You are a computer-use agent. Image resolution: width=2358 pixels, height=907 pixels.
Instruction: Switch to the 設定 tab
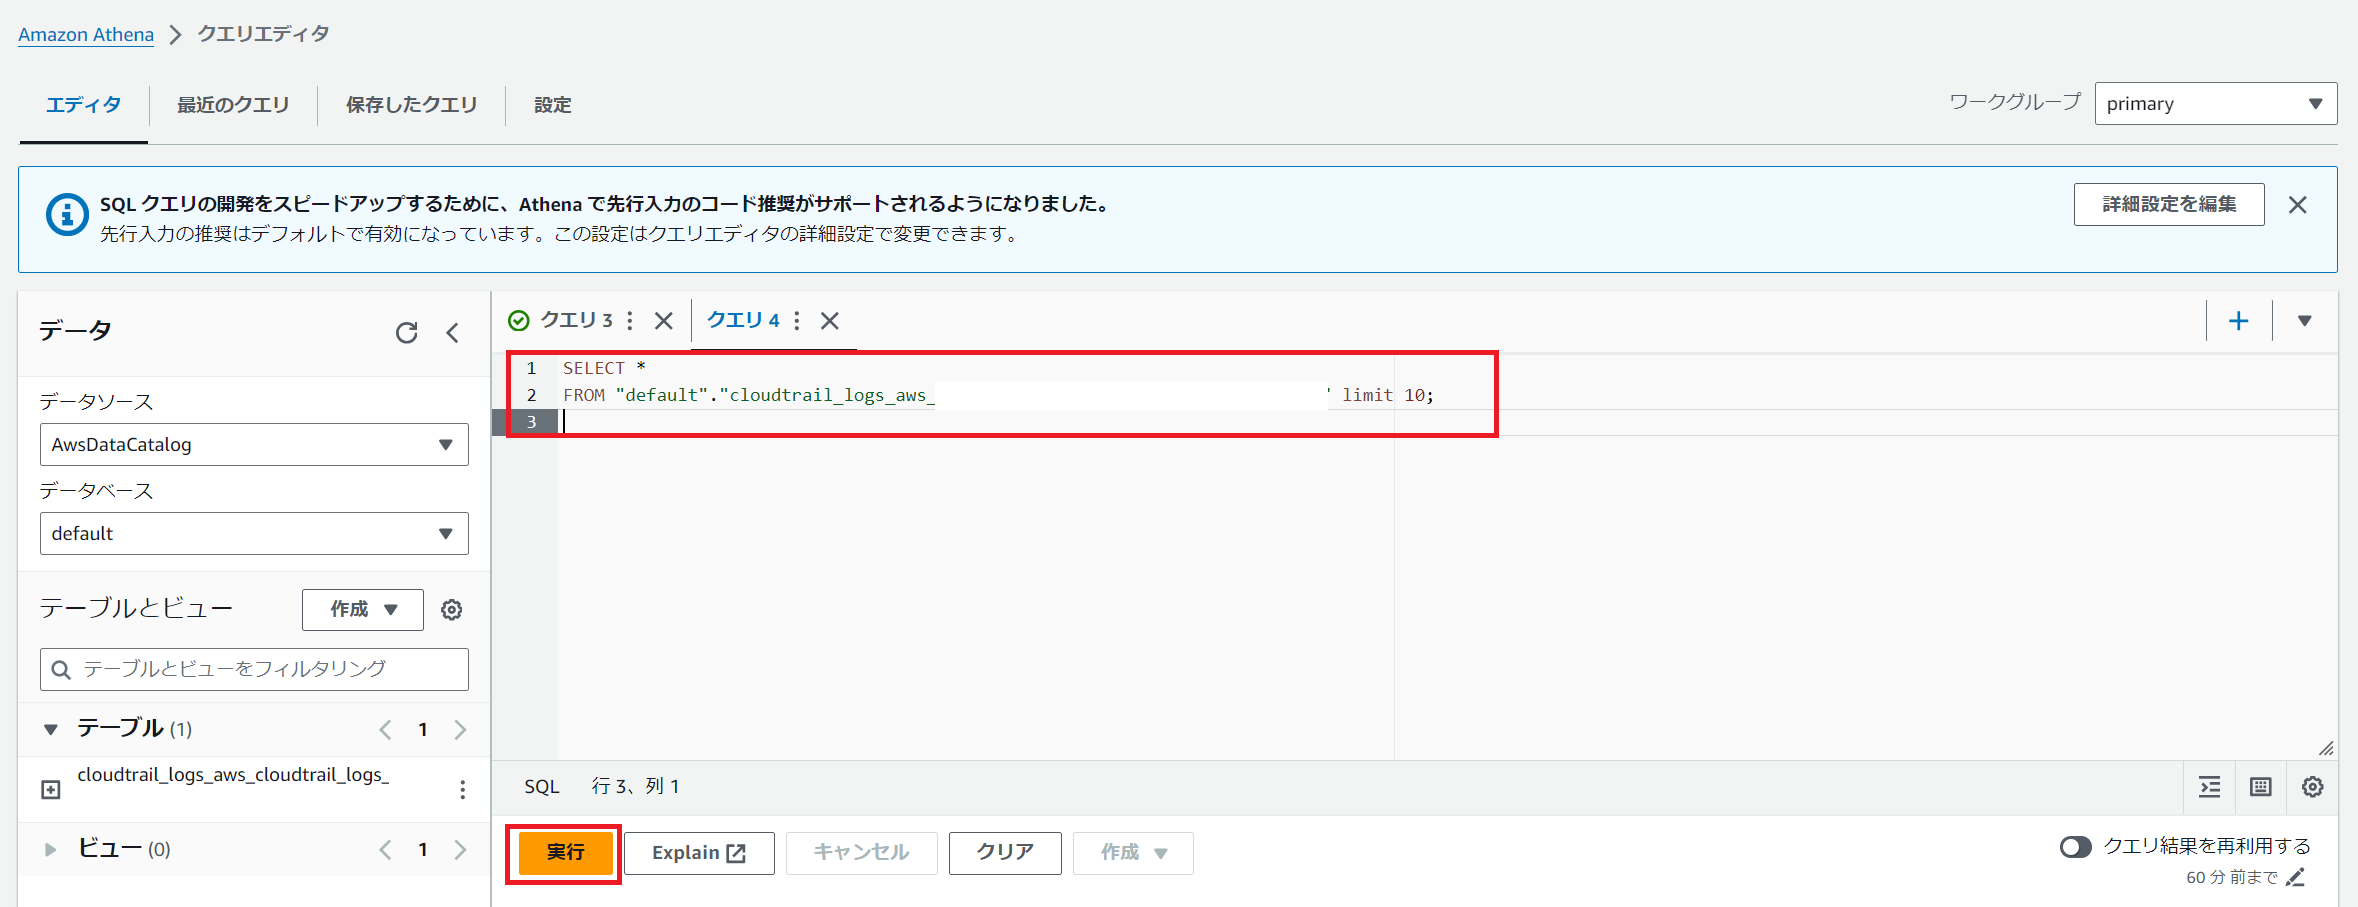click(552, 105)
